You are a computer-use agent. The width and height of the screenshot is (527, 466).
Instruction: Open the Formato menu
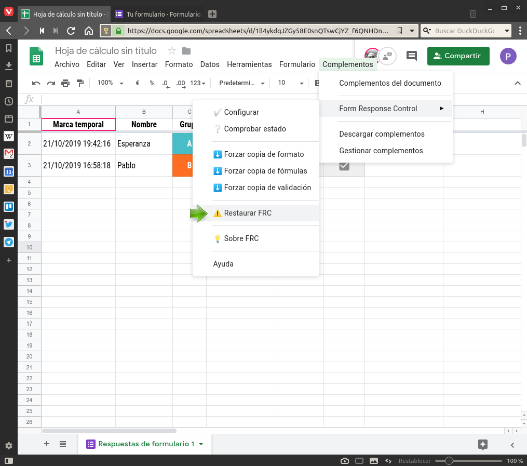pyautogui.click(x=179, y=64)
